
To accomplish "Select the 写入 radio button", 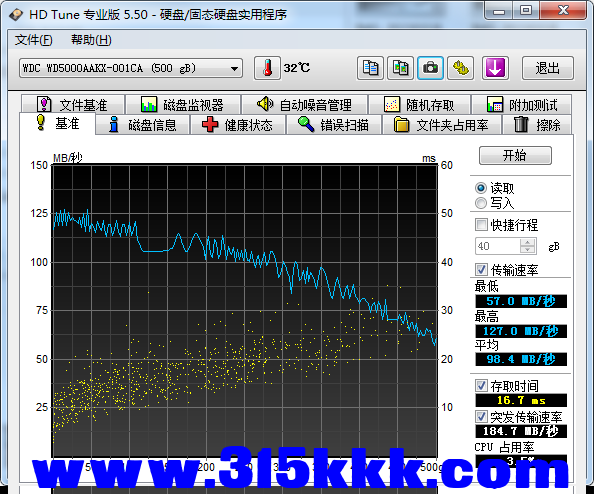I will pos(481,203).
